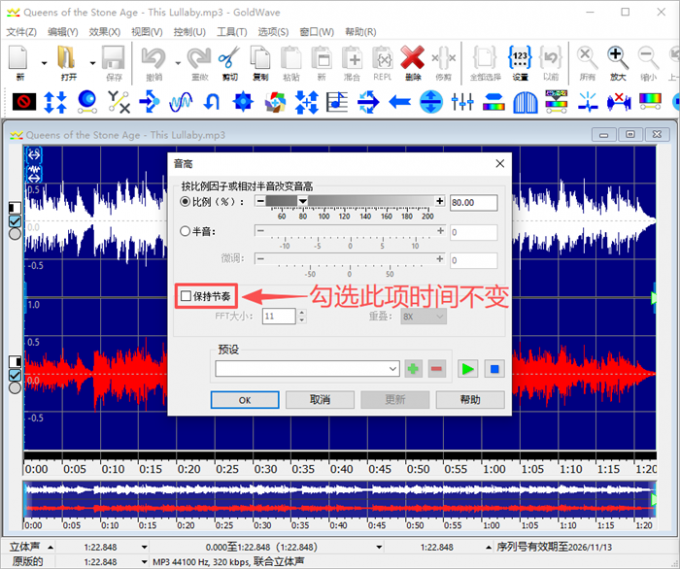Screen dimensions: 680x569
Task: Click the green play preview button
Action: (468, 369)
